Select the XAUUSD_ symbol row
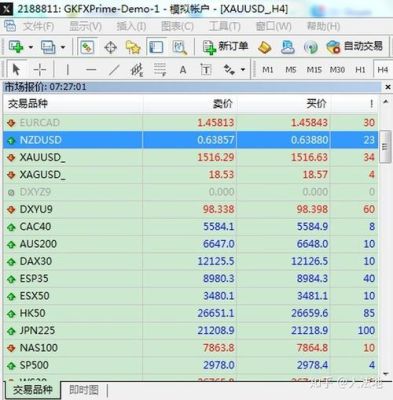393x400 pixels. click(190, 157)
